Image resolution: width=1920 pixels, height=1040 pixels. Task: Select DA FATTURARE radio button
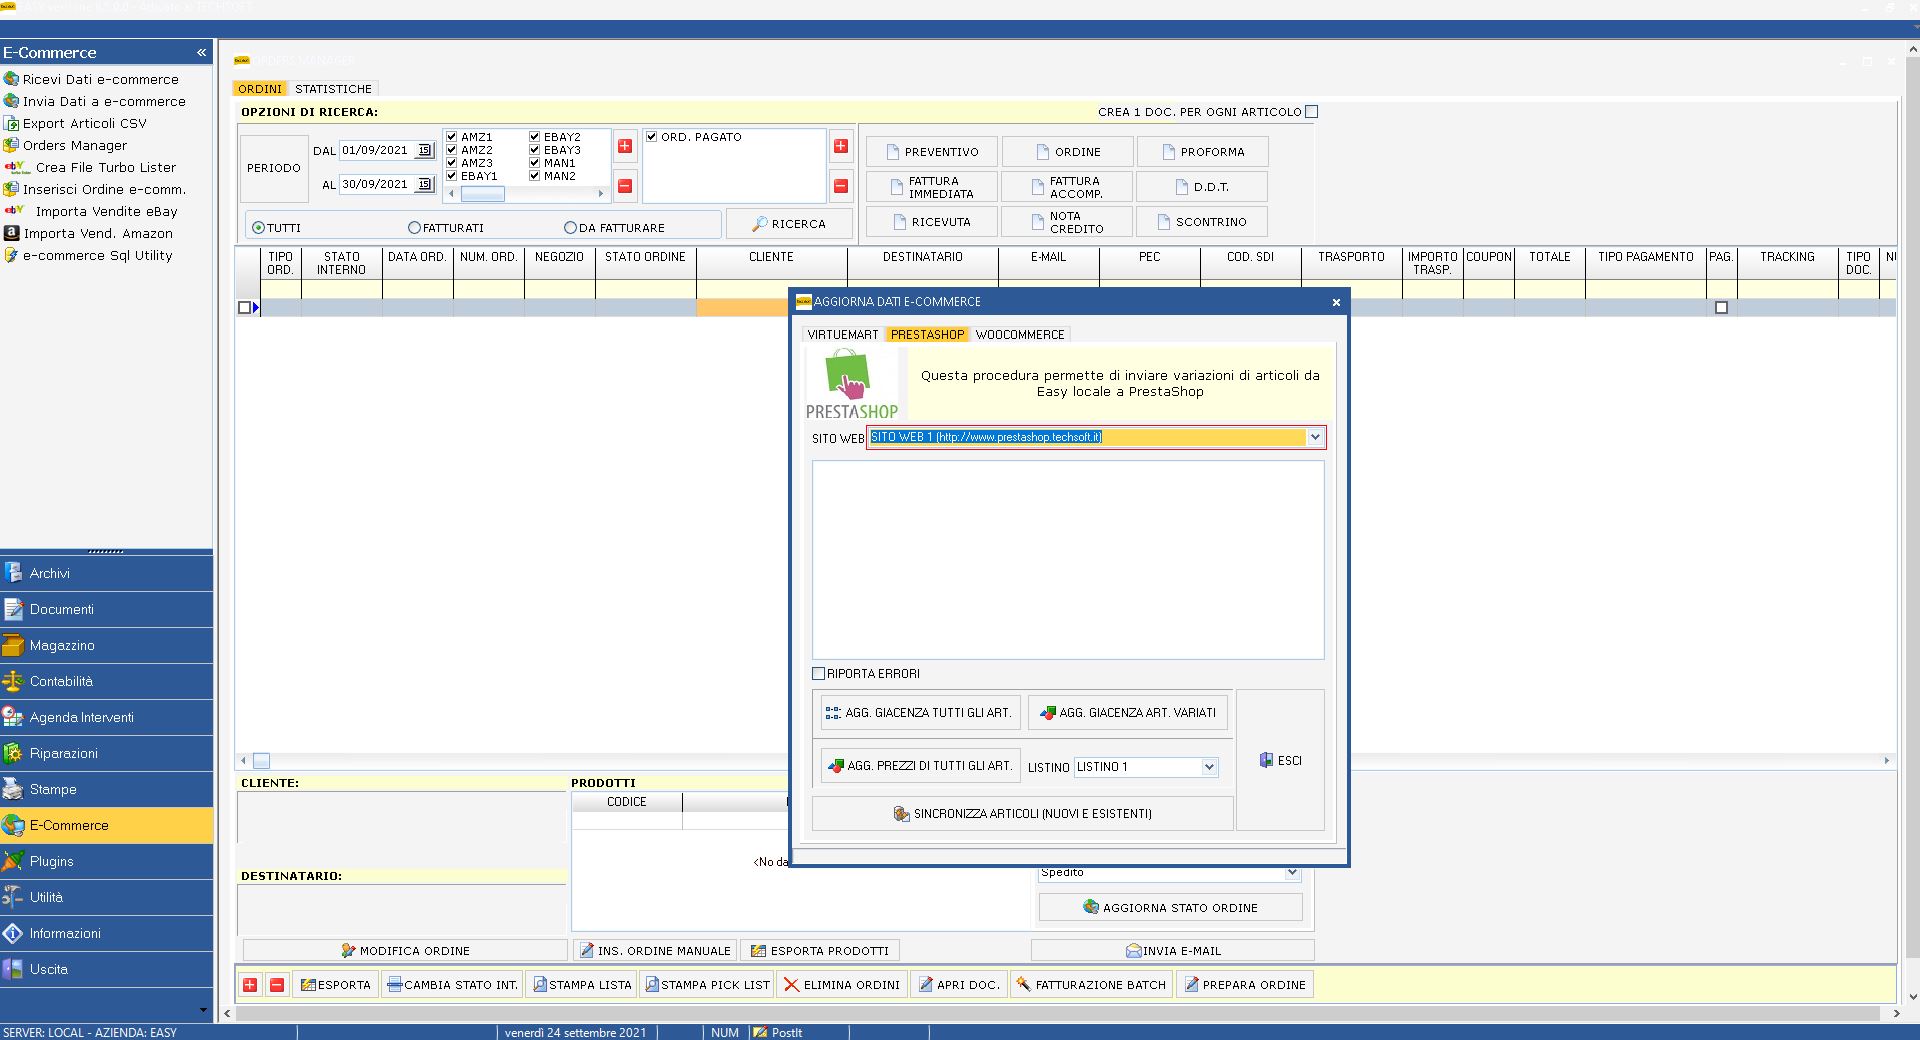pos(571,228)
